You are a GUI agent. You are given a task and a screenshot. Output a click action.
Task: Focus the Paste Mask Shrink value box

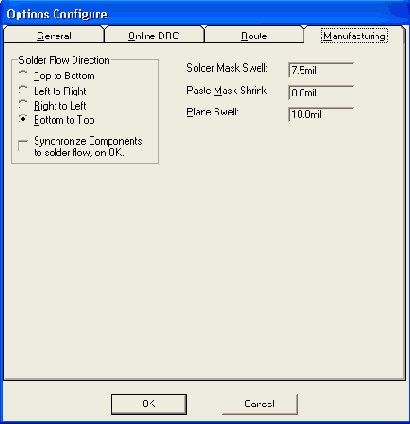coord(321,92)
